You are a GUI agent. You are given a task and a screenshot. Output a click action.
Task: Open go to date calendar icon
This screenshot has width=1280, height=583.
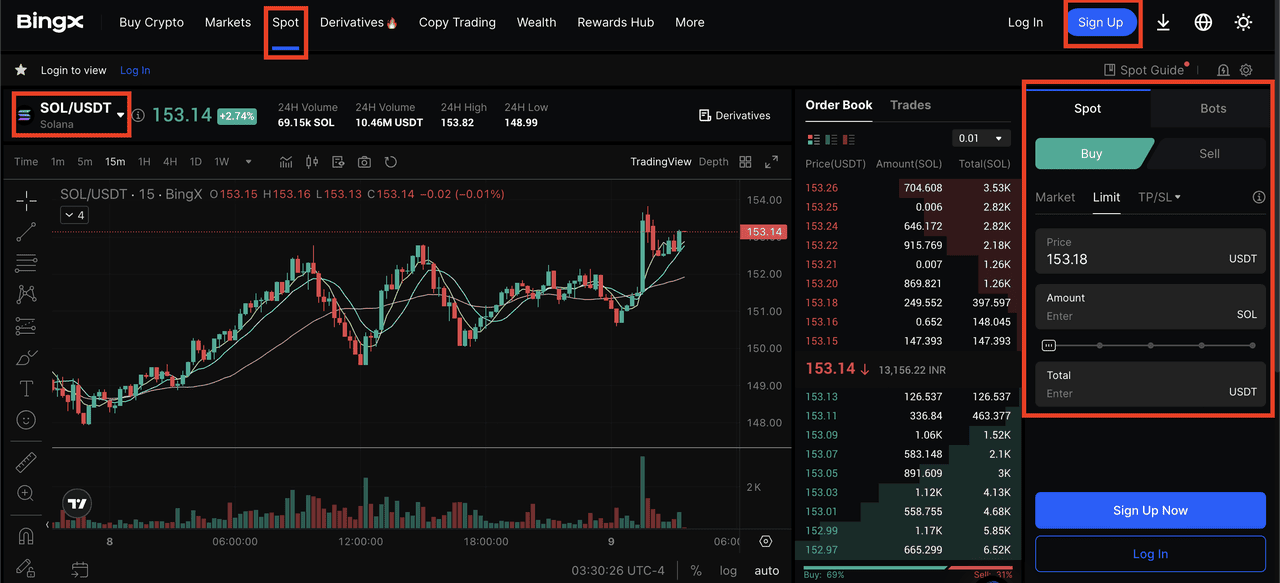(80, 570)
